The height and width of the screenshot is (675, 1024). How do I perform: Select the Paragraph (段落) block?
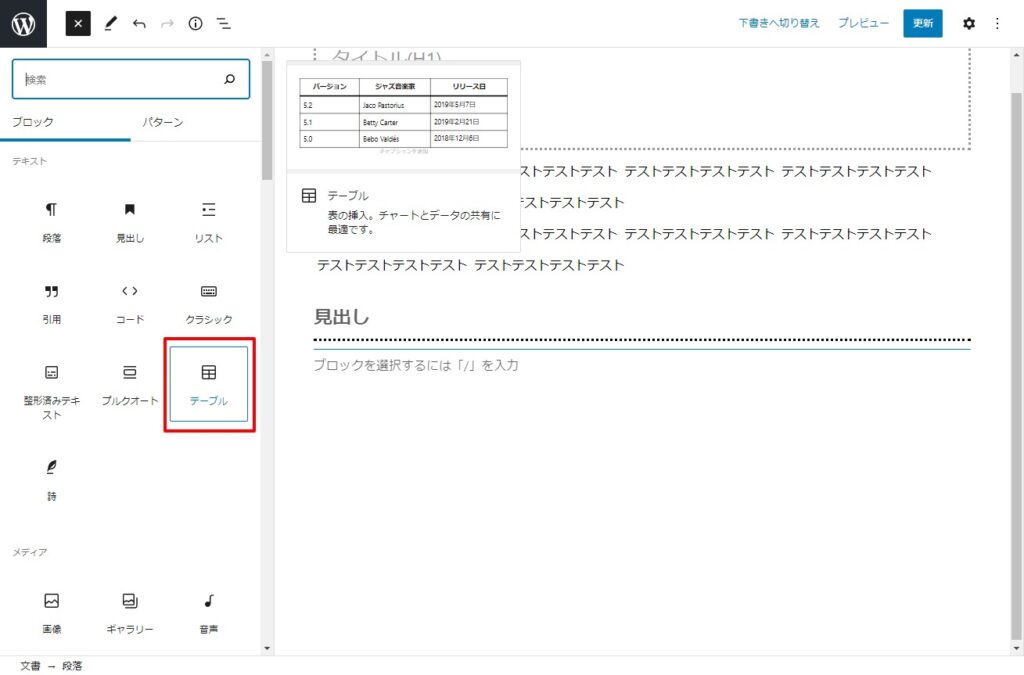(x=51, y=221)
